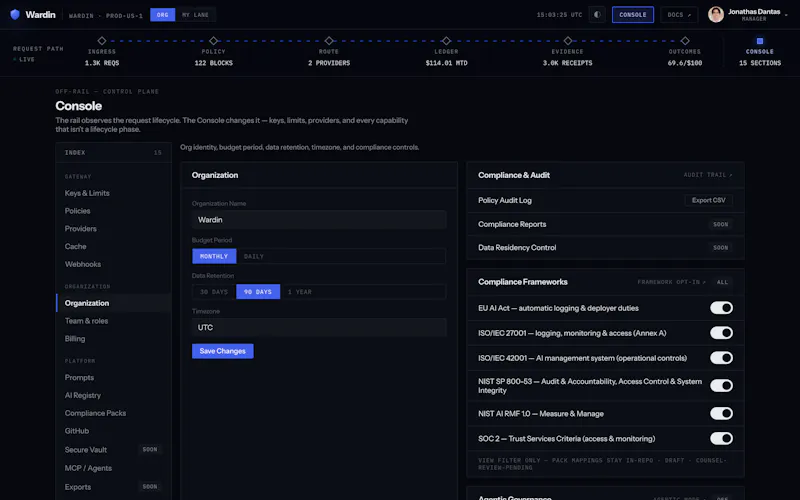Toggle NIST SP 800-53 framework switch
800x500 pixels.
721,385
